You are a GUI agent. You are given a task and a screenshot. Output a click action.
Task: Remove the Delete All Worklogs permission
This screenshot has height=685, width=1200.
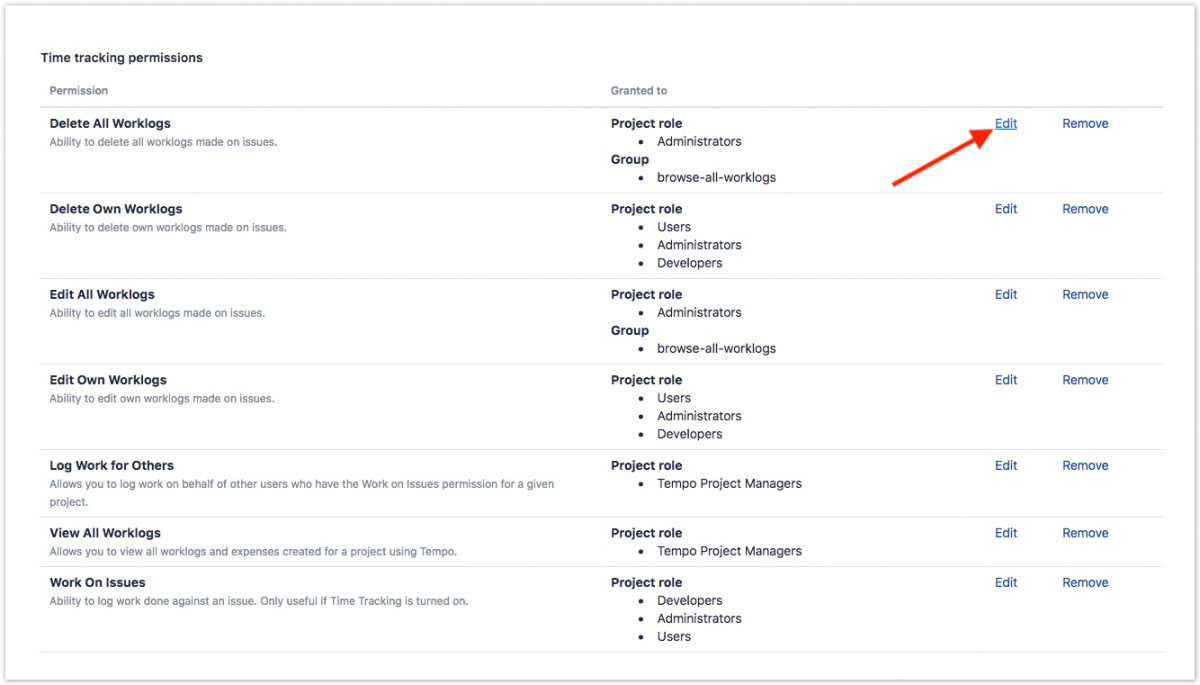pyautogui.click(x=1085, y=124)
